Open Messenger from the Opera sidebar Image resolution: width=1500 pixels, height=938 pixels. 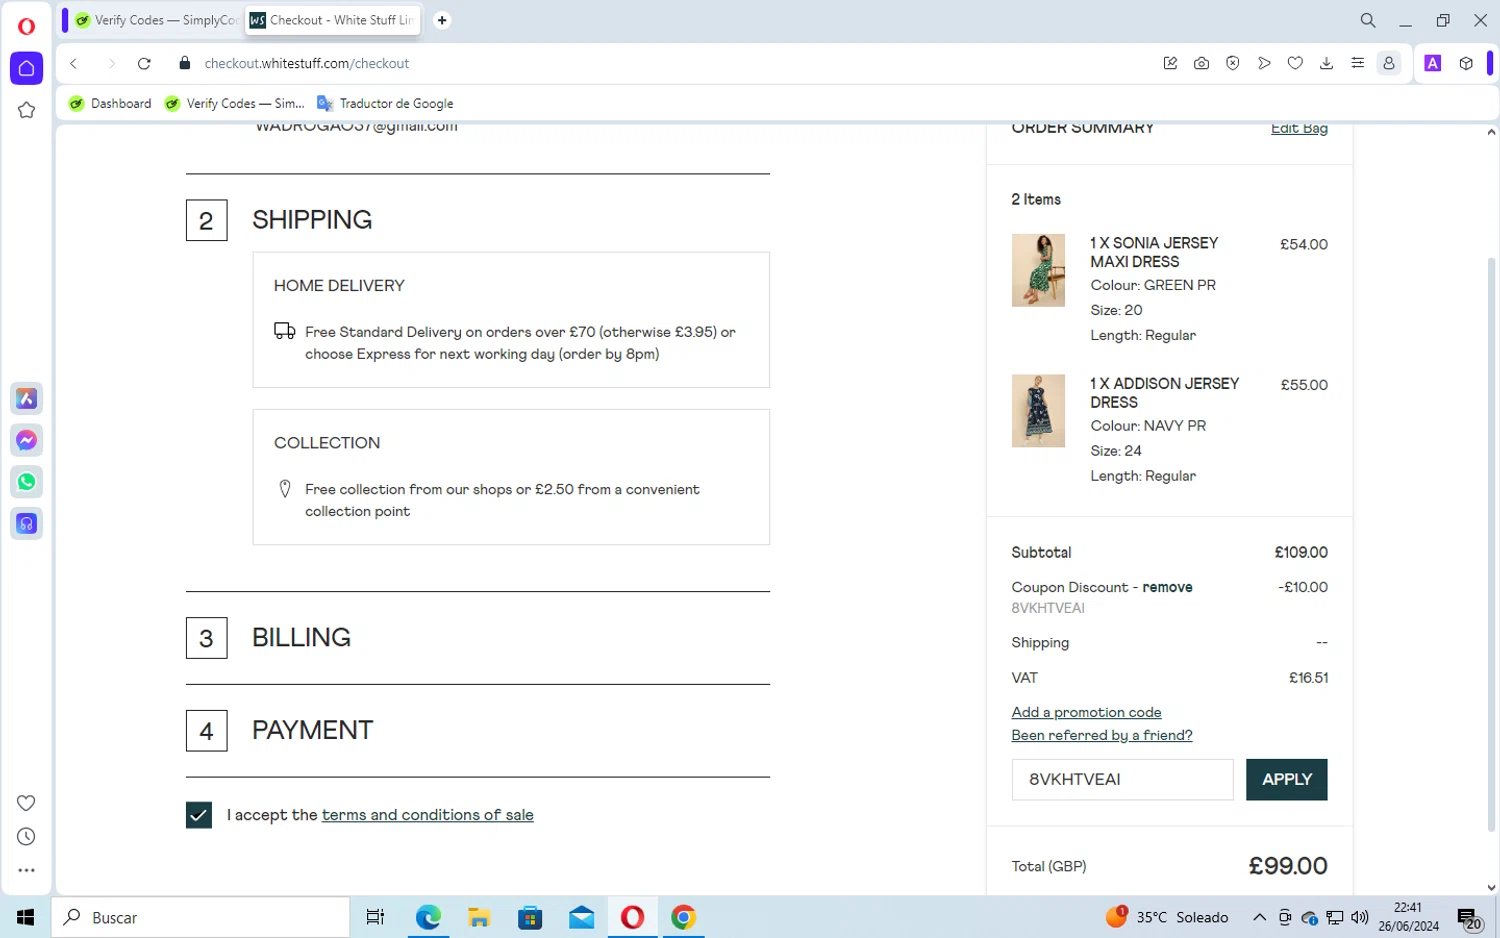tap(27, 440)
